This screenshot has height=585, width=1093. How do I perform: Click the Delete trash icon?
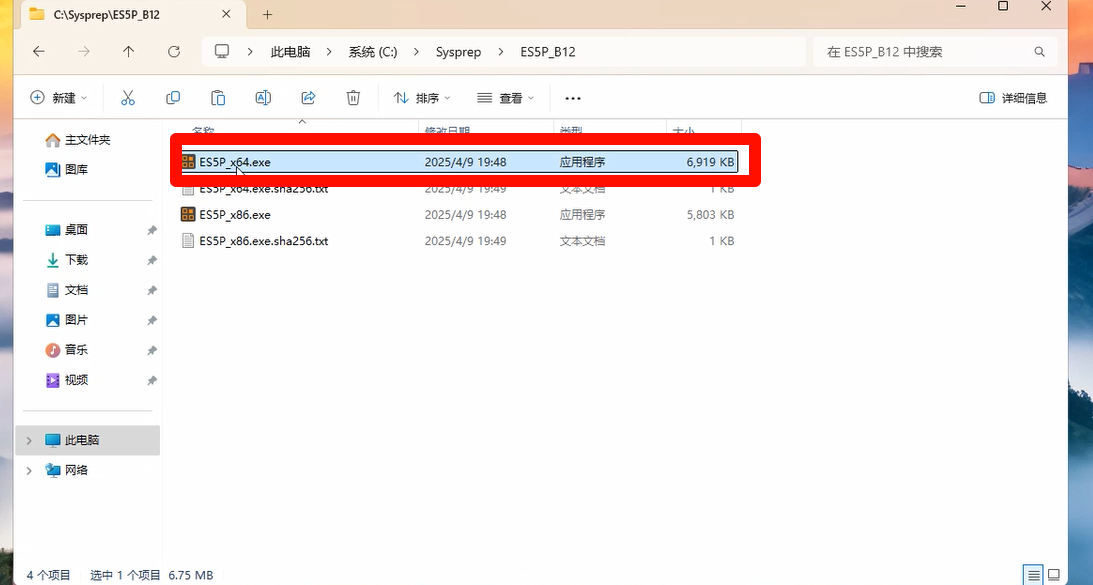tap(352, 97)
